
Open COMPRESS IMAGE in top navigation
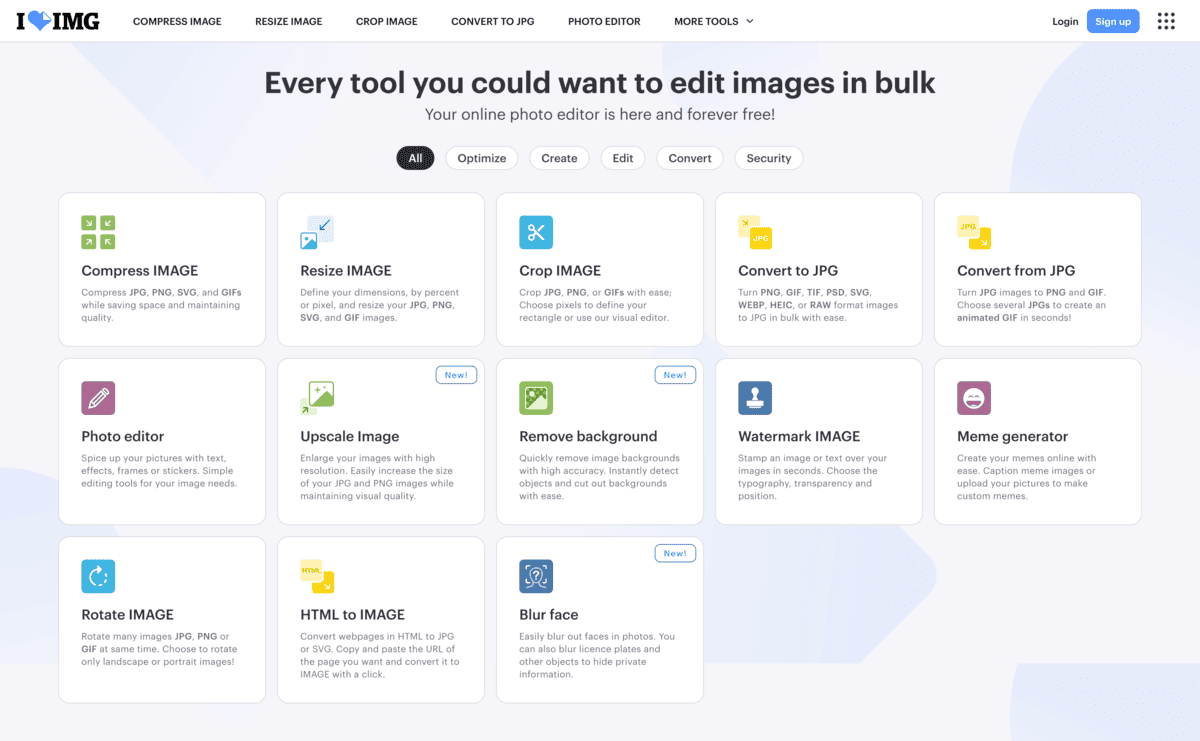tap(177, 21)
